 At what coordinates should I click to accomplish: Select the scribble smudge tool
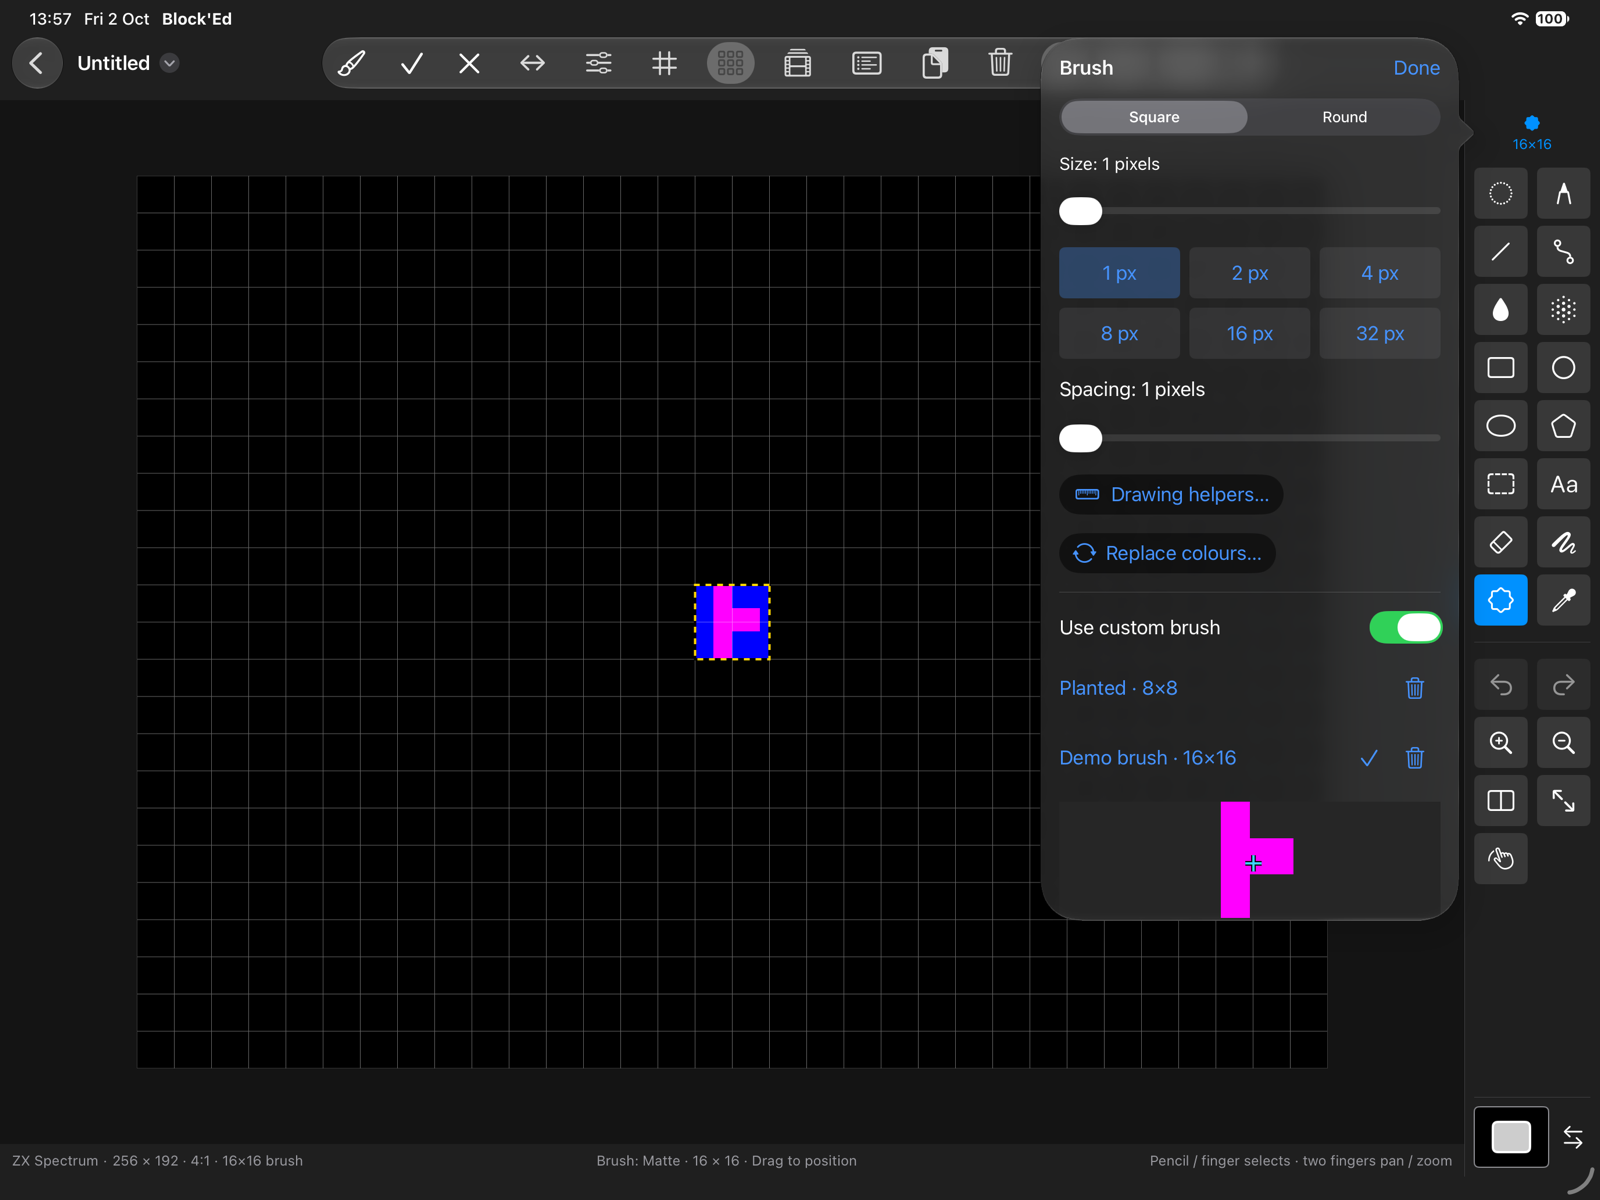(1563, 542)
